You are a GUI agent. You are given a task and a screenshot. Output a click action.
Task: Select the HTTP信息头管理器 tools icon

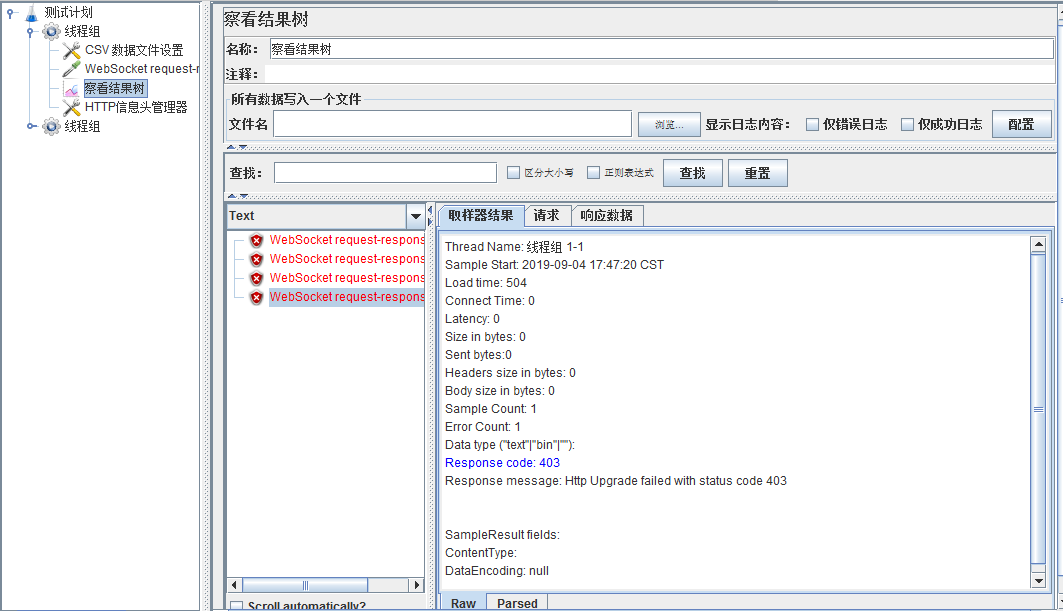pos(72,107)
